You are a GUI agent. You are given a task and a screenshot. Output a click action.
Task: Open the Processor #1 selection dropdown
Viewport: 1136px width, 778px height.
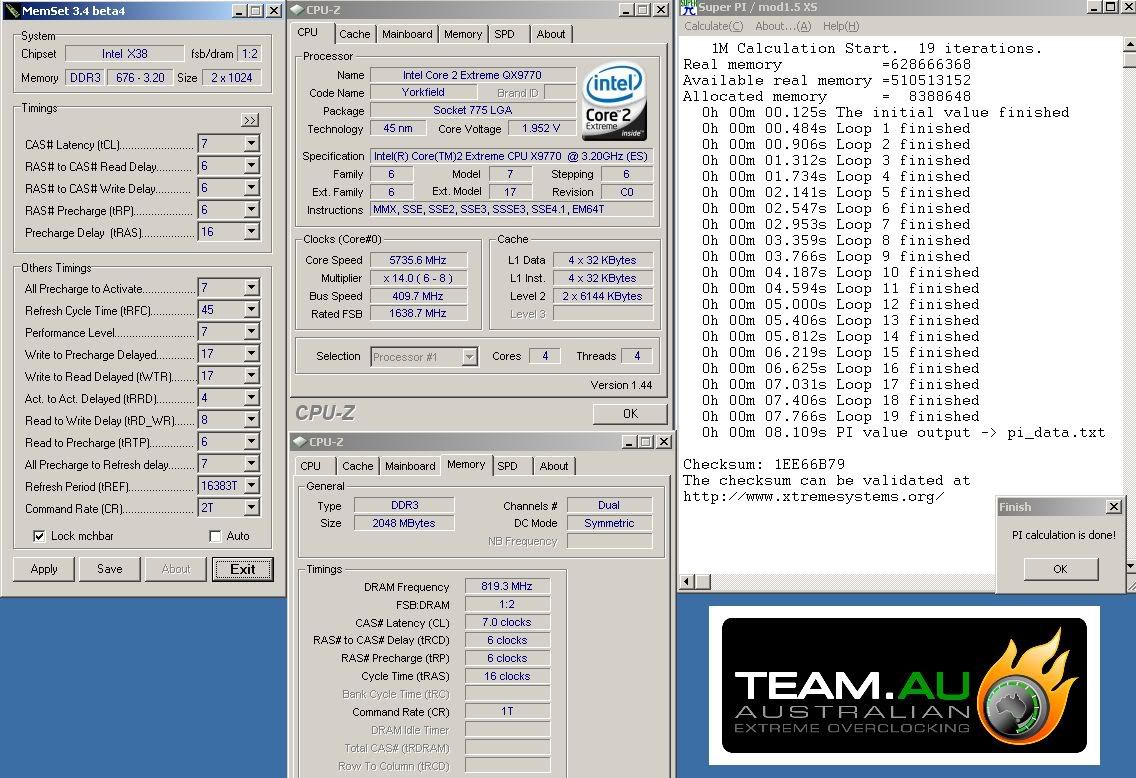point(469,357)
